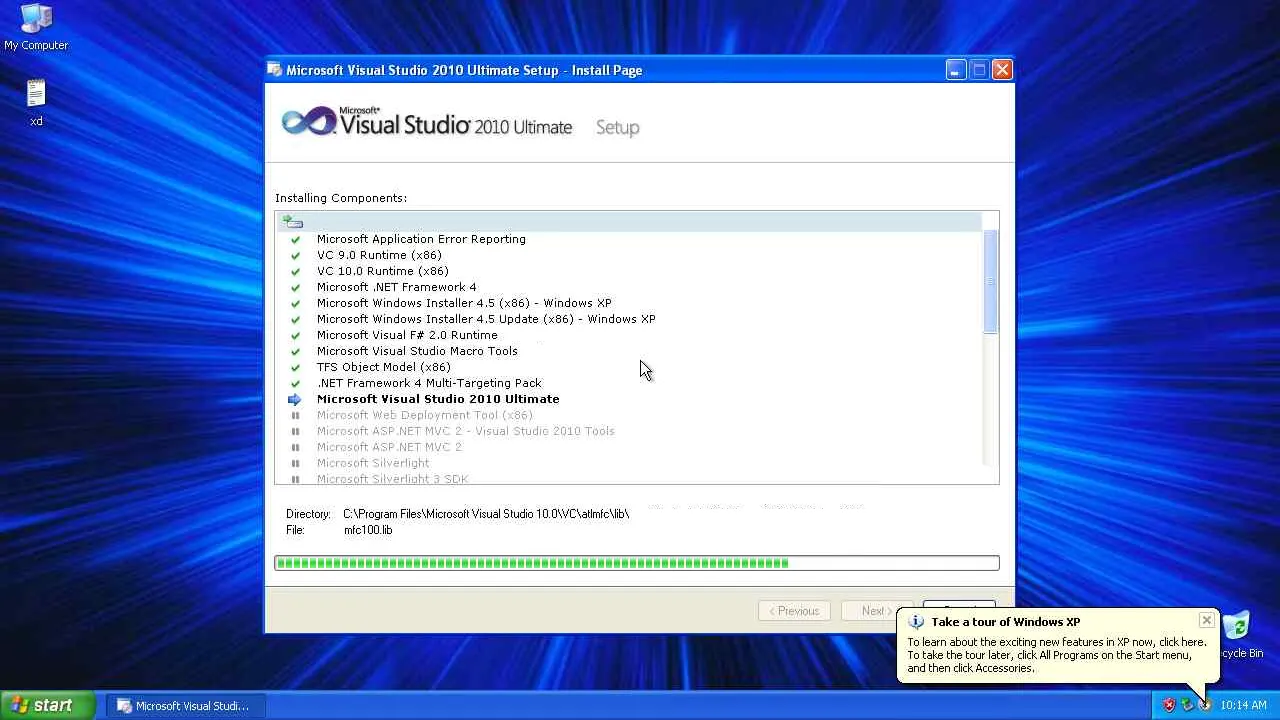
Task: Select "Microsoft Windows Installer 4.5 (x86) - Windows XP"
Action: coord(464,304)
